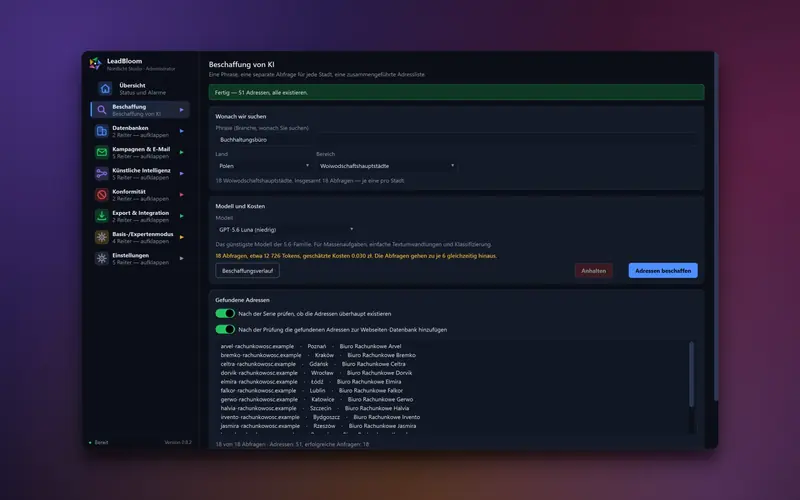
Task: Select dorvik-rachunkowosc.example row
Action: coord(316,373)
